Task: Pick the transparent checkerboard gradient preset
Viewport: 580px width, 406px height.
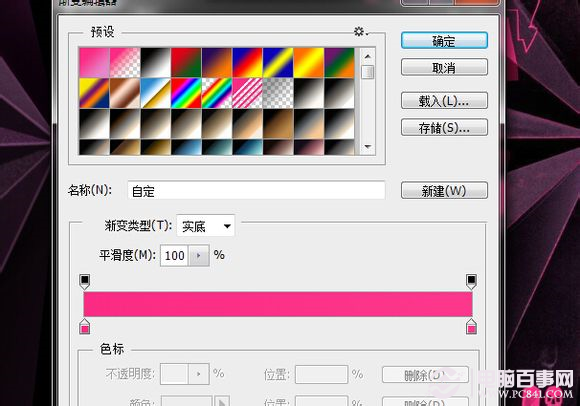Action: pyautogui.click(x=278, y=93)
